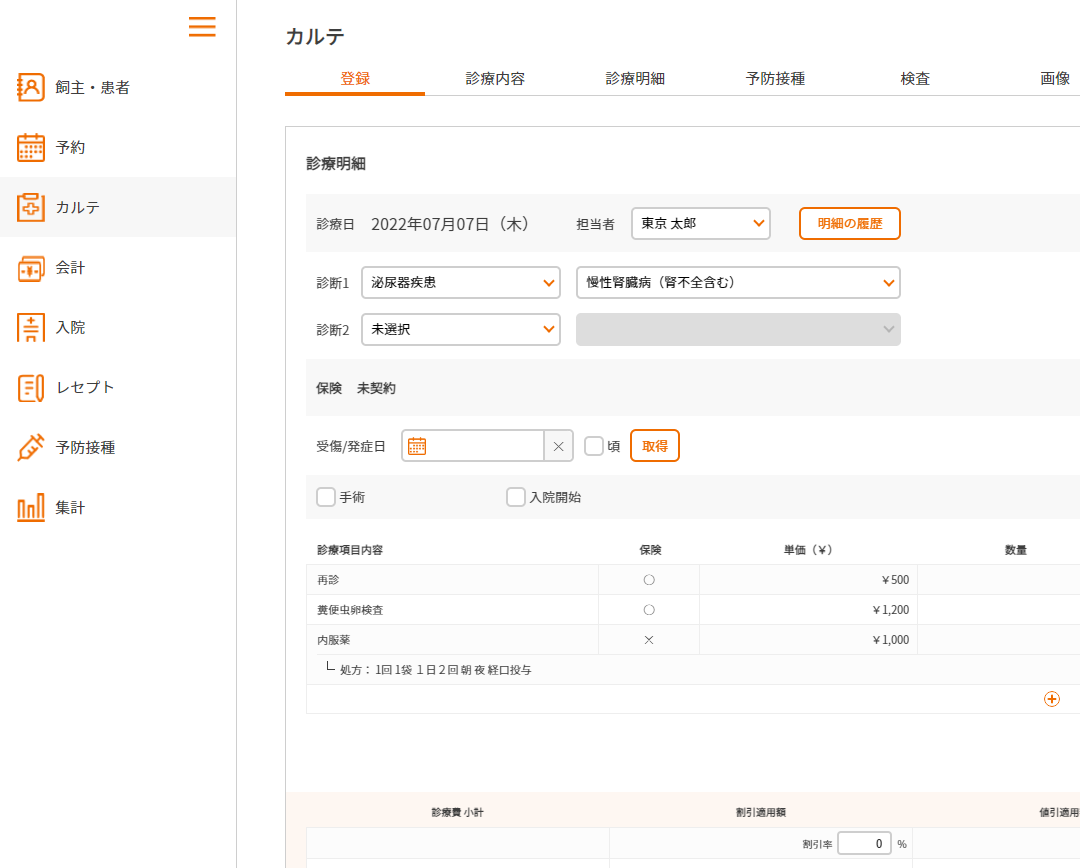
Task: Switch to the 画像 tab
Action: coord(1055,79)
